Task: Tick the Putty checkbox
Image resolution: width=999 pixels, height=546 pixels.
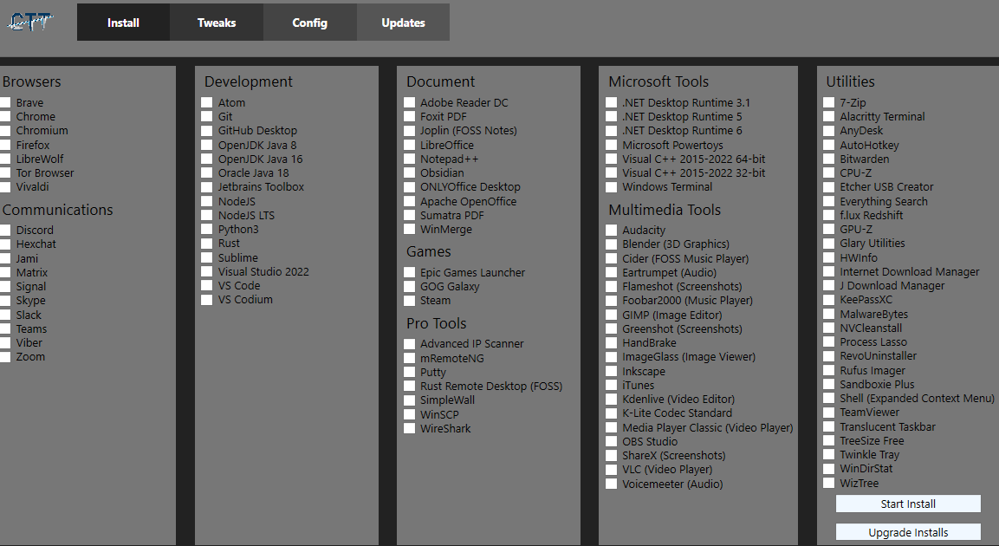Action: click(410, 372)
